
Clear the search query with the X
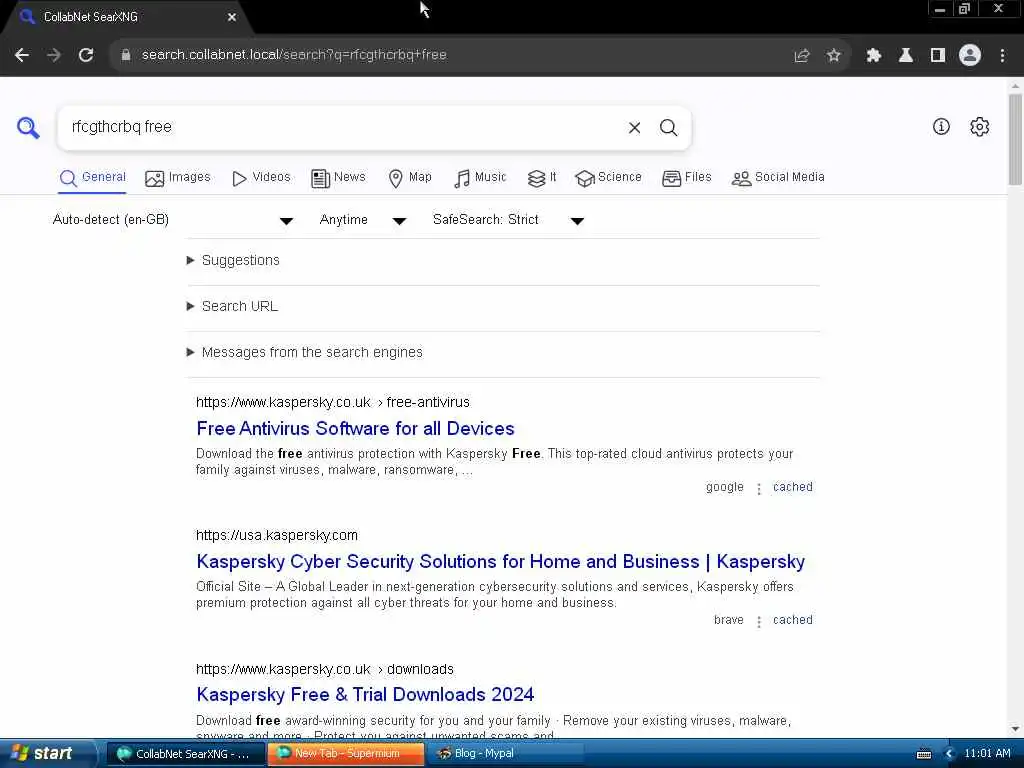tap(634, 128)
